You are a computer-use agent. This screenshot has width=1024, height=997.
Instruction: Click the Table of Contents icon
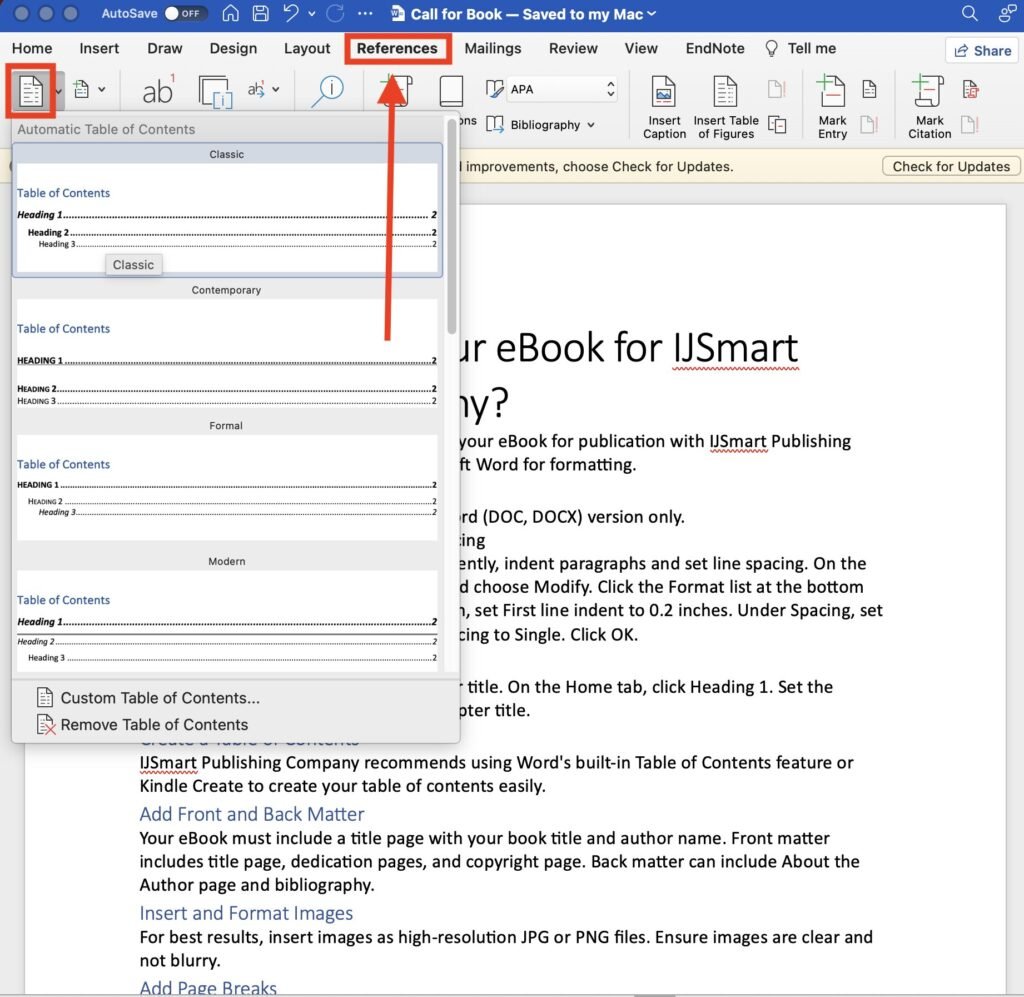click(30, 91)
